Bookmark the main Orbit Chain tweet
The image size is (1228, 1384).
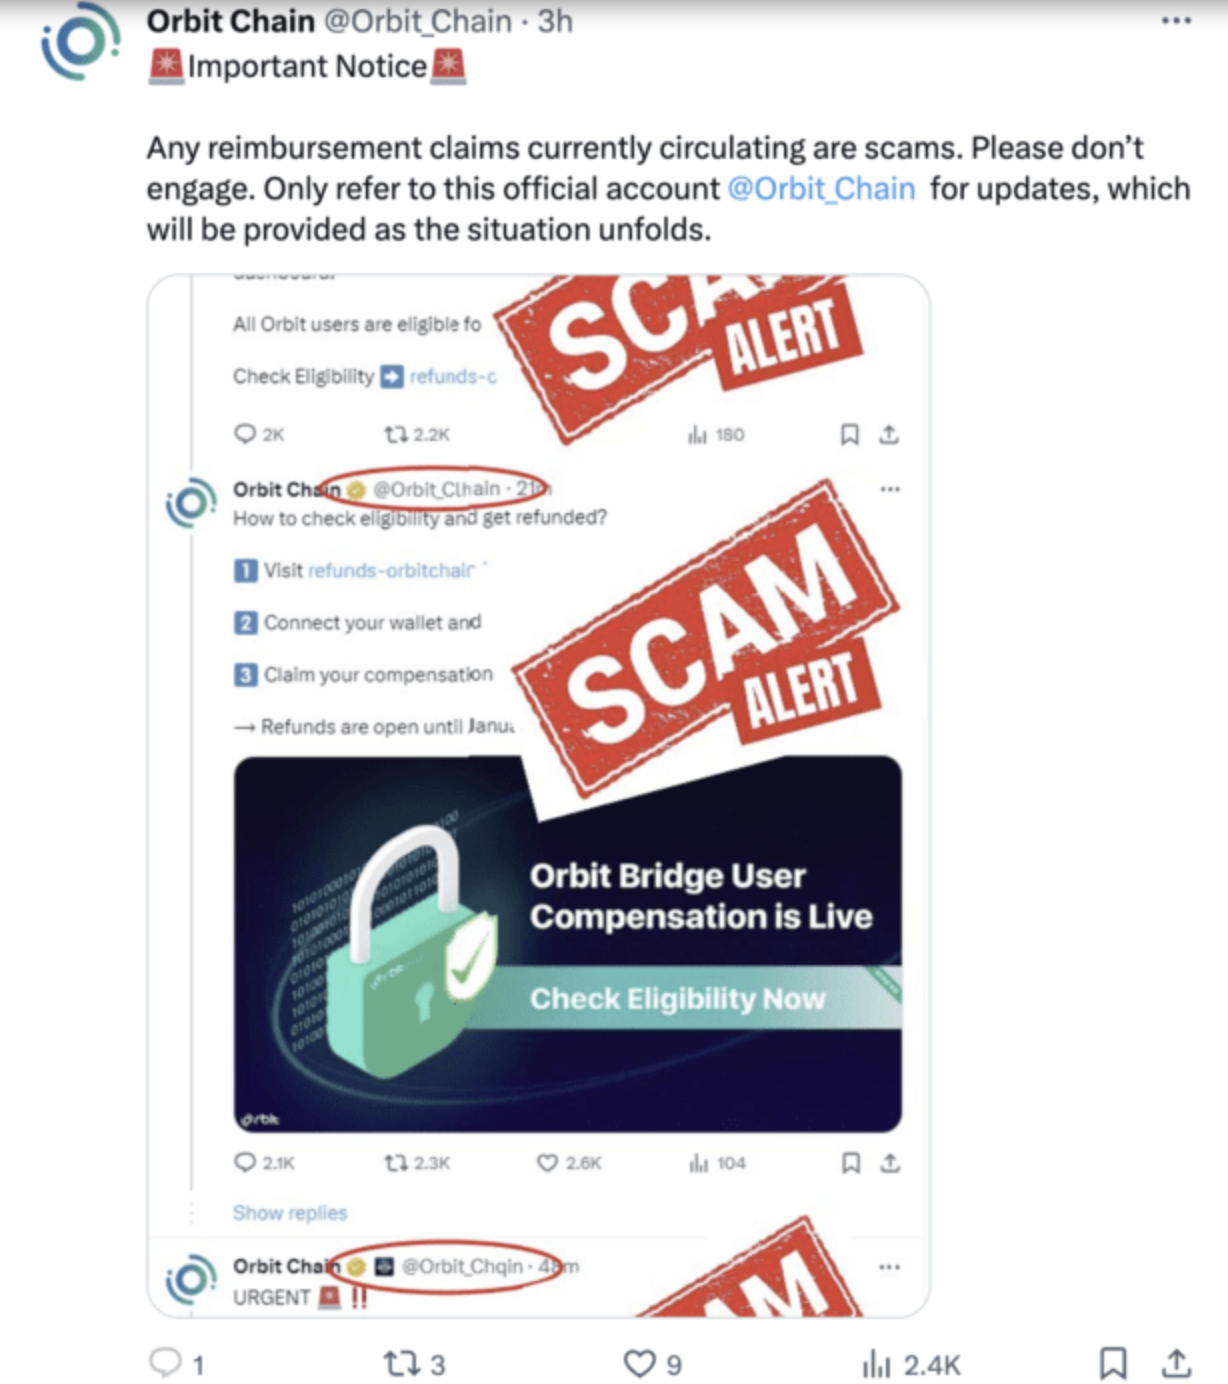coord(1113,1363)
